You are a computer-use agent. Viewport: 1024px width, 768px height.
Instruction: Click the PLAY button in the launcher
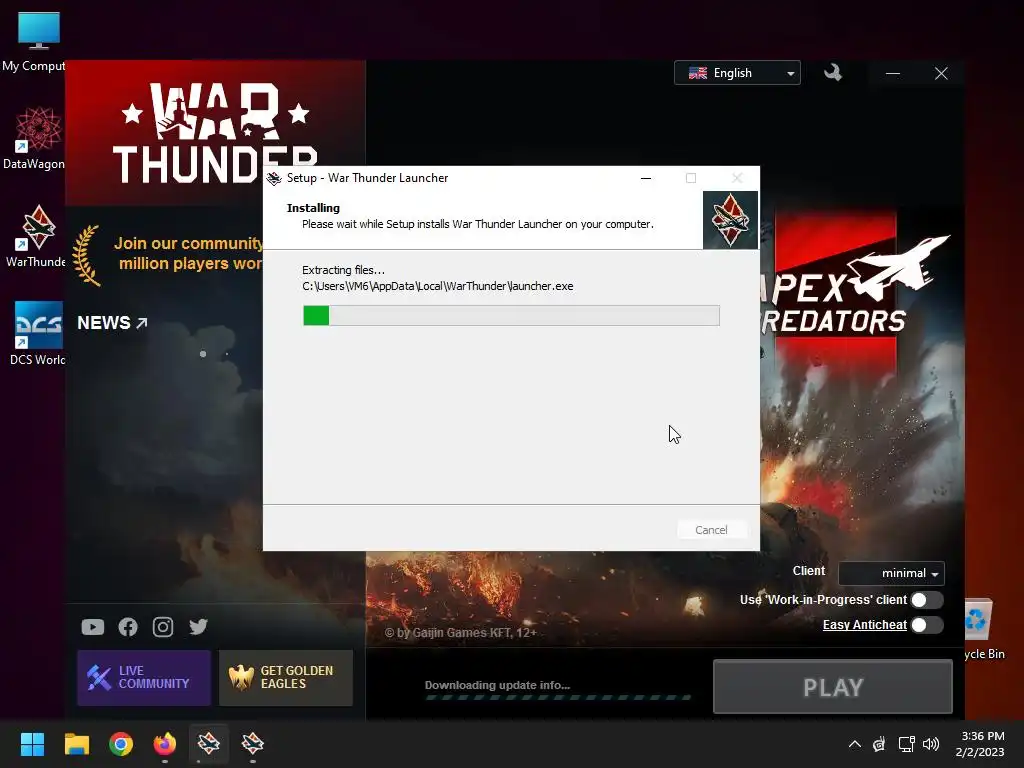833,687
